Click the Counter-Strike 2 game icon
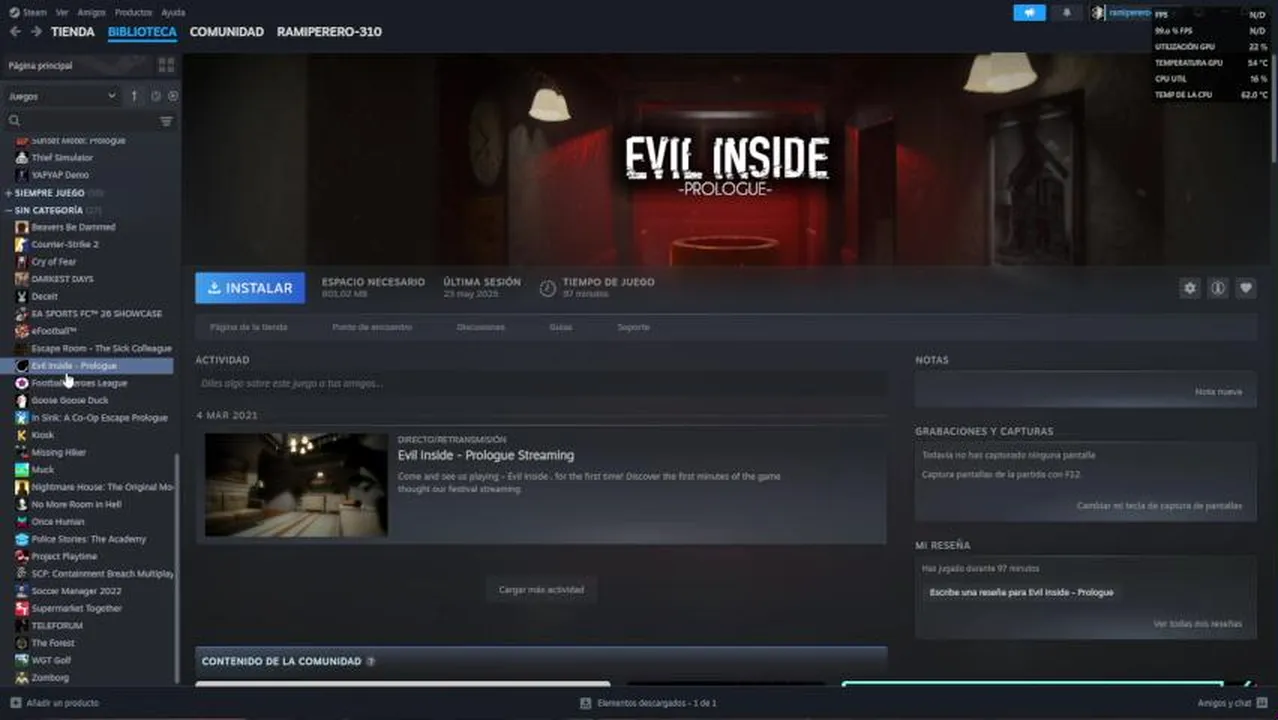1278x720 pixels. click(22, 244)
